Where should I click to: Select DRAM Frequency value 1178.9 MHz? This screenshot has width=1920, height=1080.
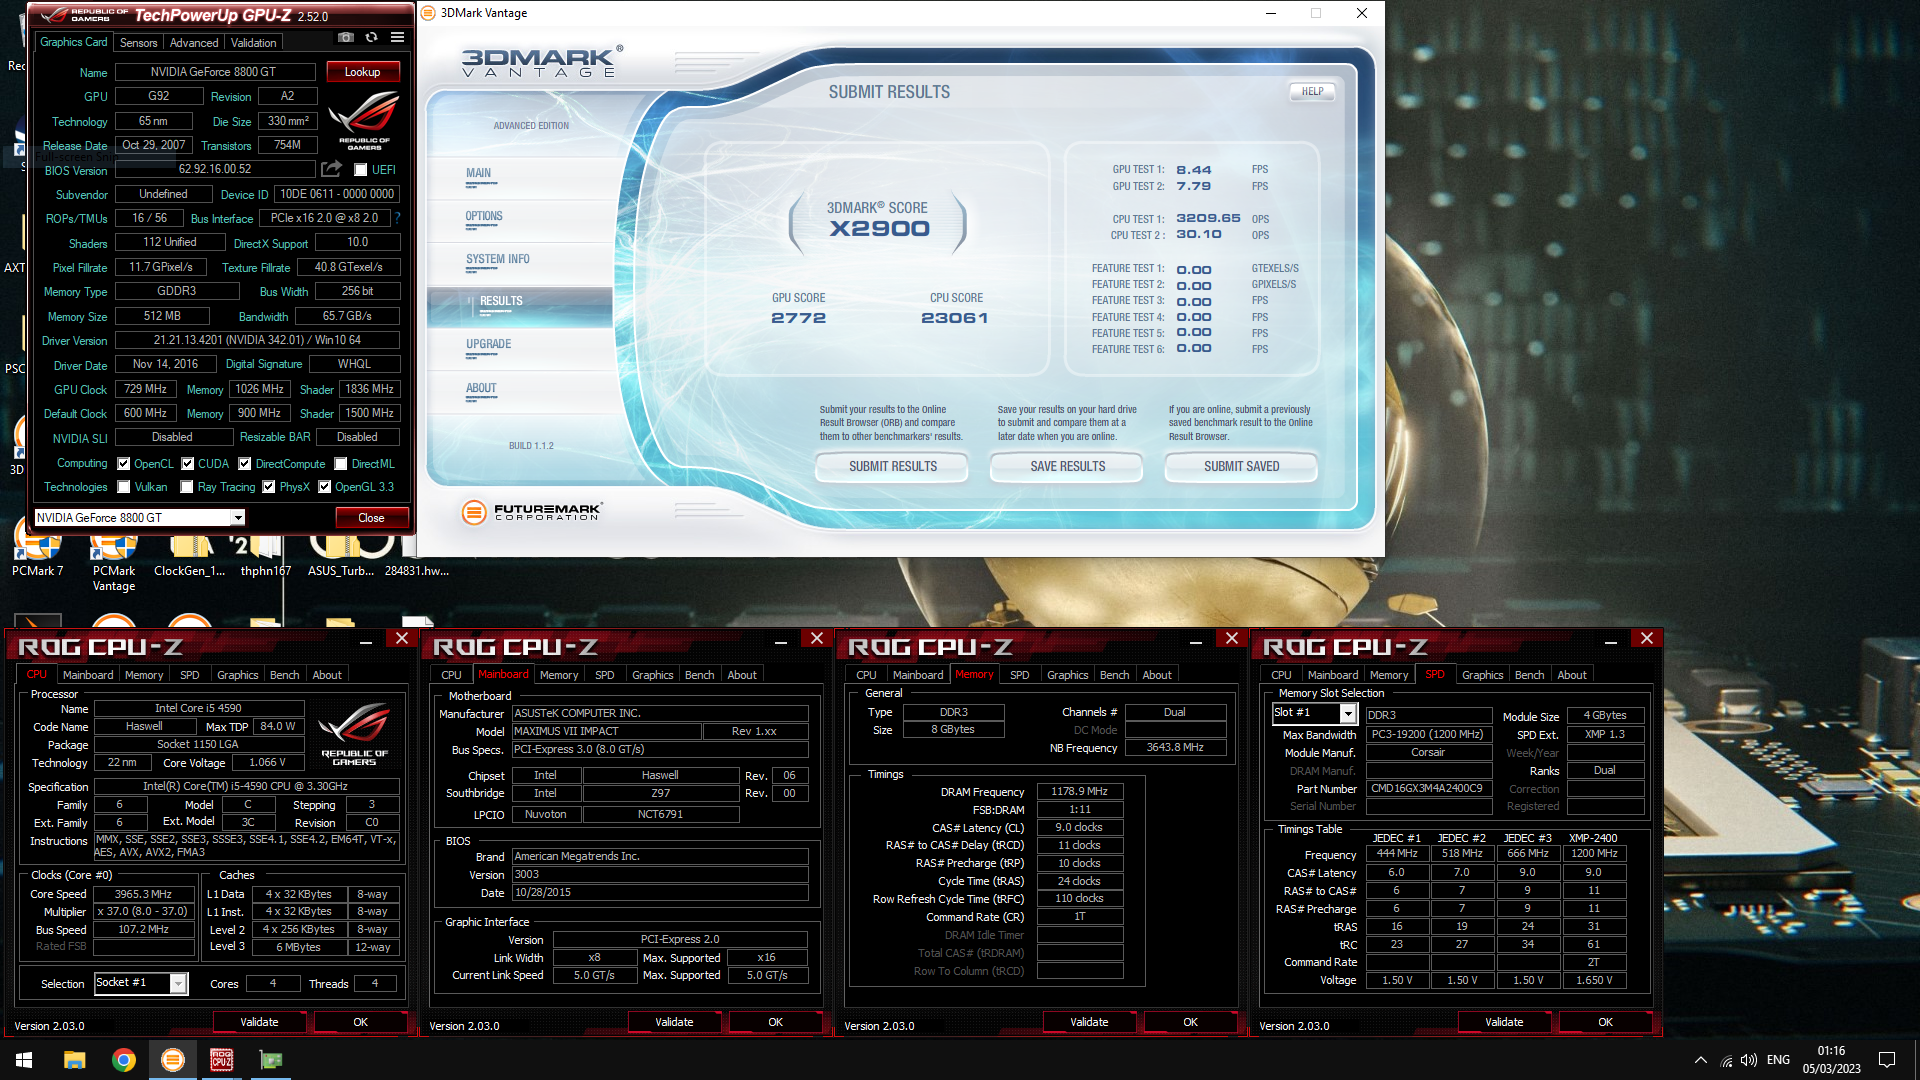(1080, 791)
